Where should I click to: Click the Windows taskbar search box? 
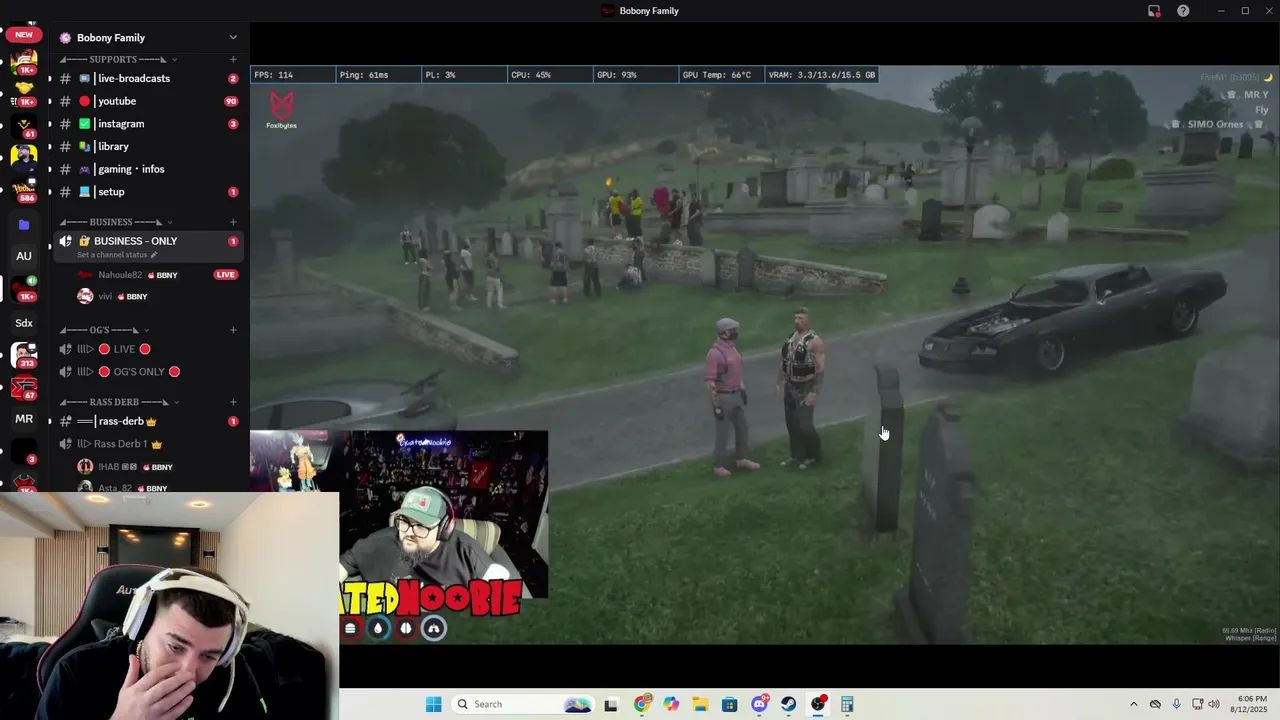[x=521, y=704]
